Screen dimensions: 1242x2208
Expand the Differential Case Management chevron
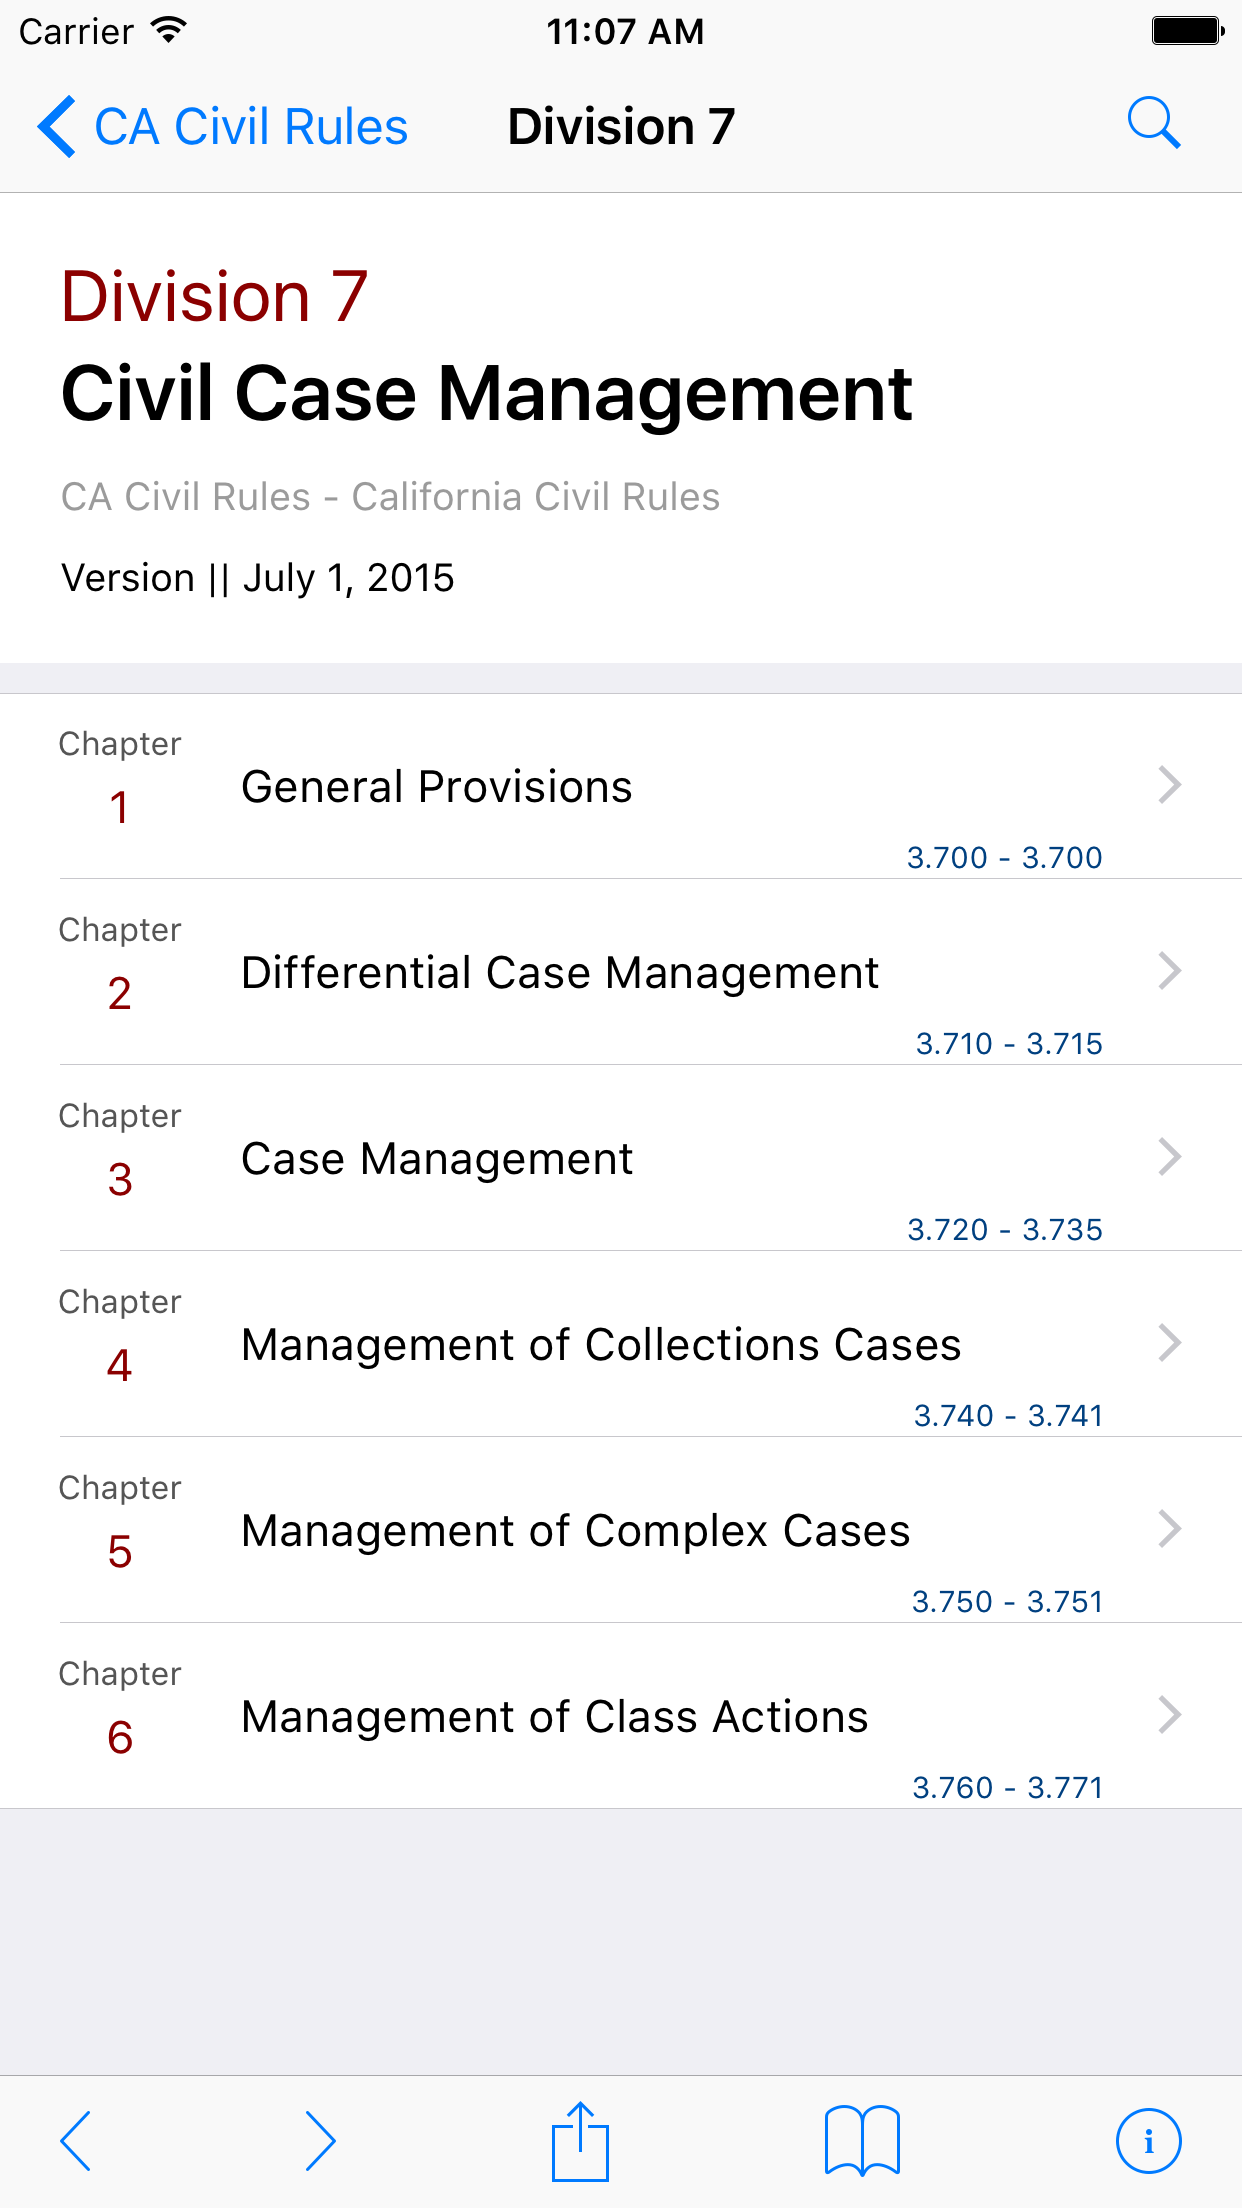click(x=1169, y=971)
